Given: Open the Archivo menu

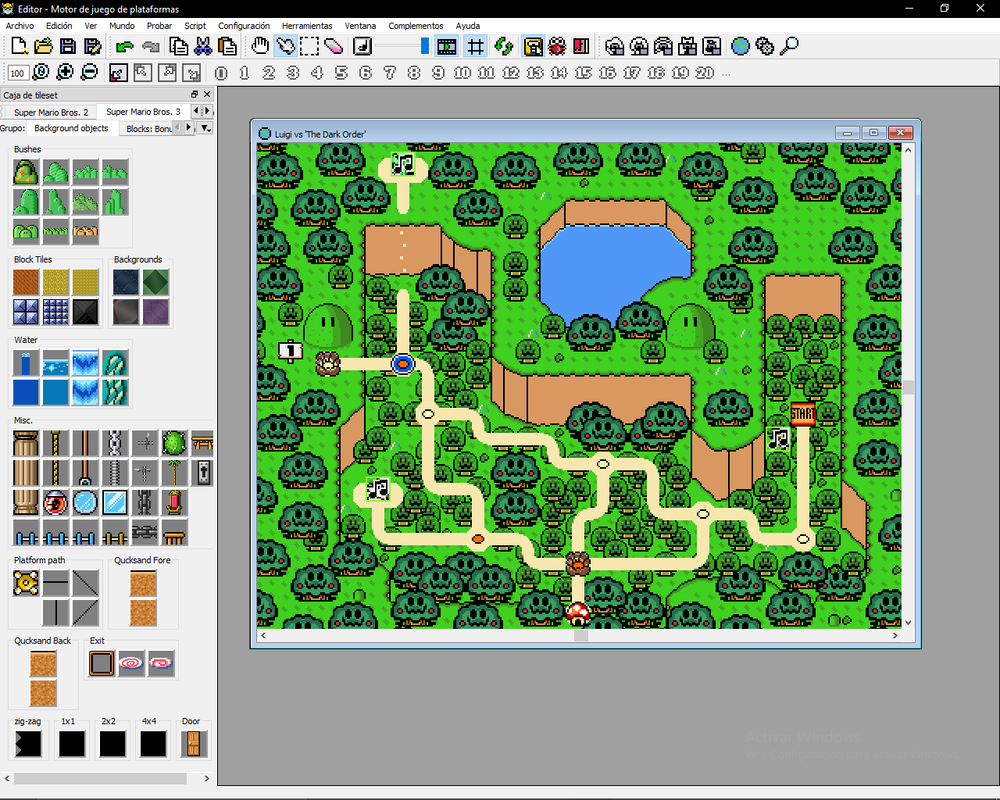Looking at the screenshot, I should [20, 26].
